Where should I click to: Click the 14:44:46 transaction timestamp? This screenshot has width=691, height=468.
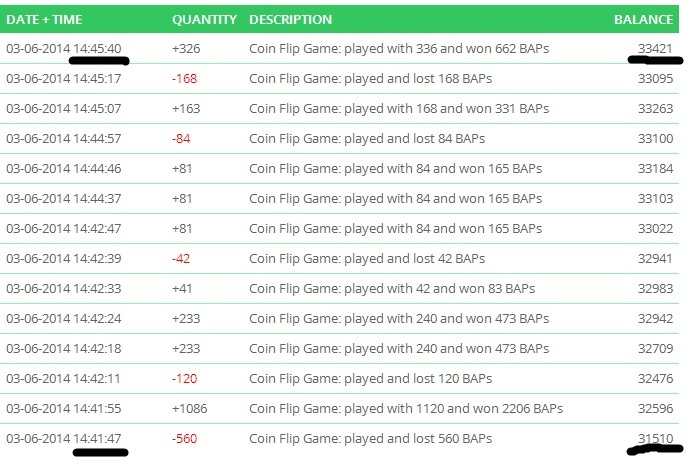click(98, 168)
